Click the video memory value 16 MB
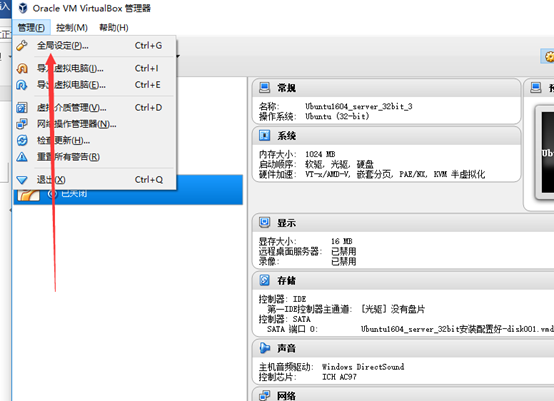 tap(342, 241)
